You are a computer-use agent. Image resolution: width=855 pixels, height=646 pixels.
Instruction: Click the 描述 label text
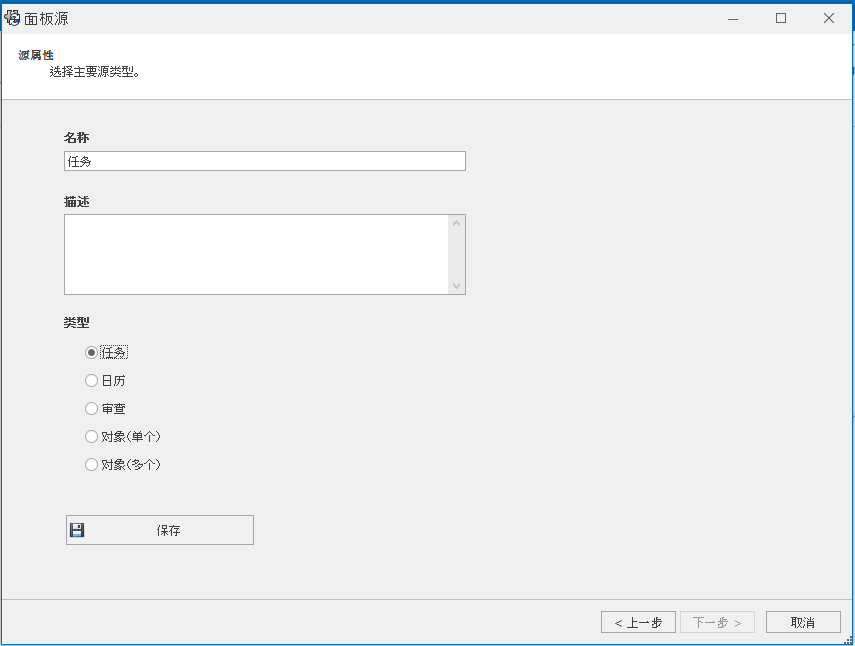tap(76, 202)
